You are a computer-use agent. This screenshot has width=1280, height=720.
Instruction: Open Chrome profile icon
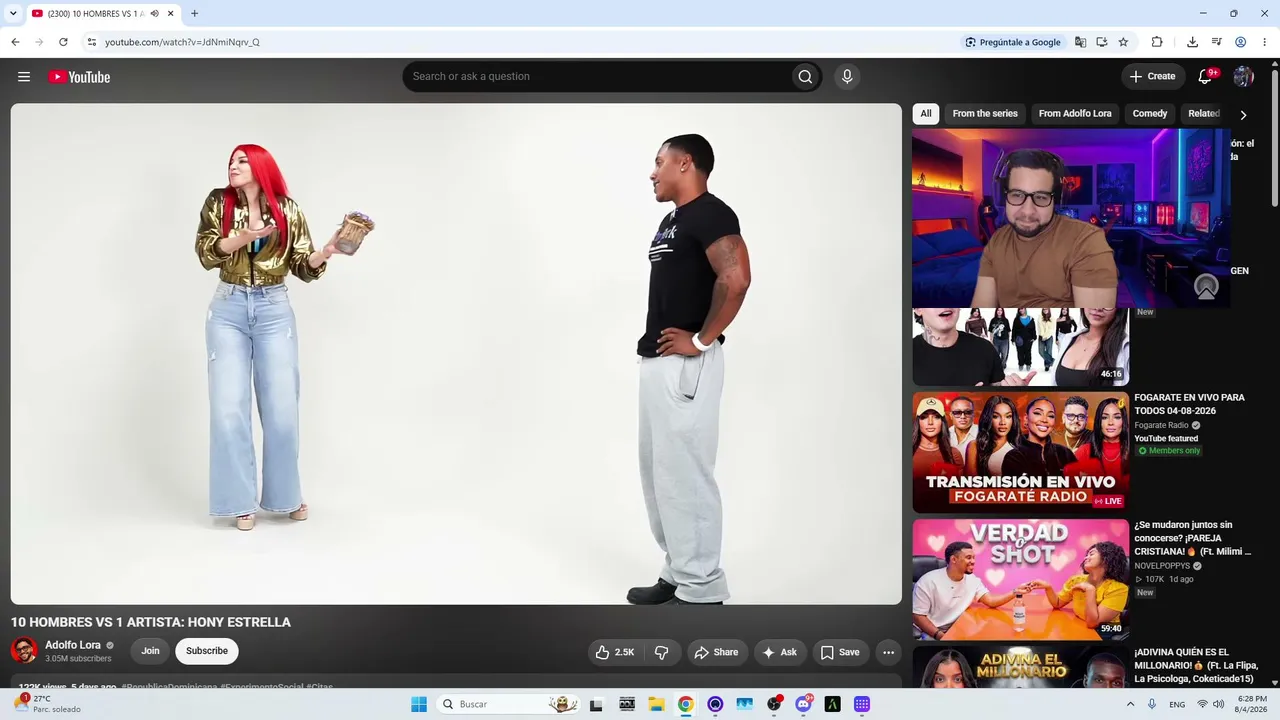[1240, 42]
